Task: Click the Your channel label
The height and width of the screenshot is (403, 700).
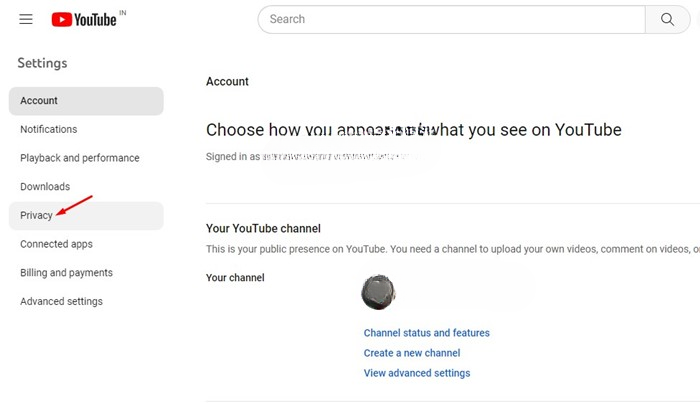Action: (x=235, y=278)
